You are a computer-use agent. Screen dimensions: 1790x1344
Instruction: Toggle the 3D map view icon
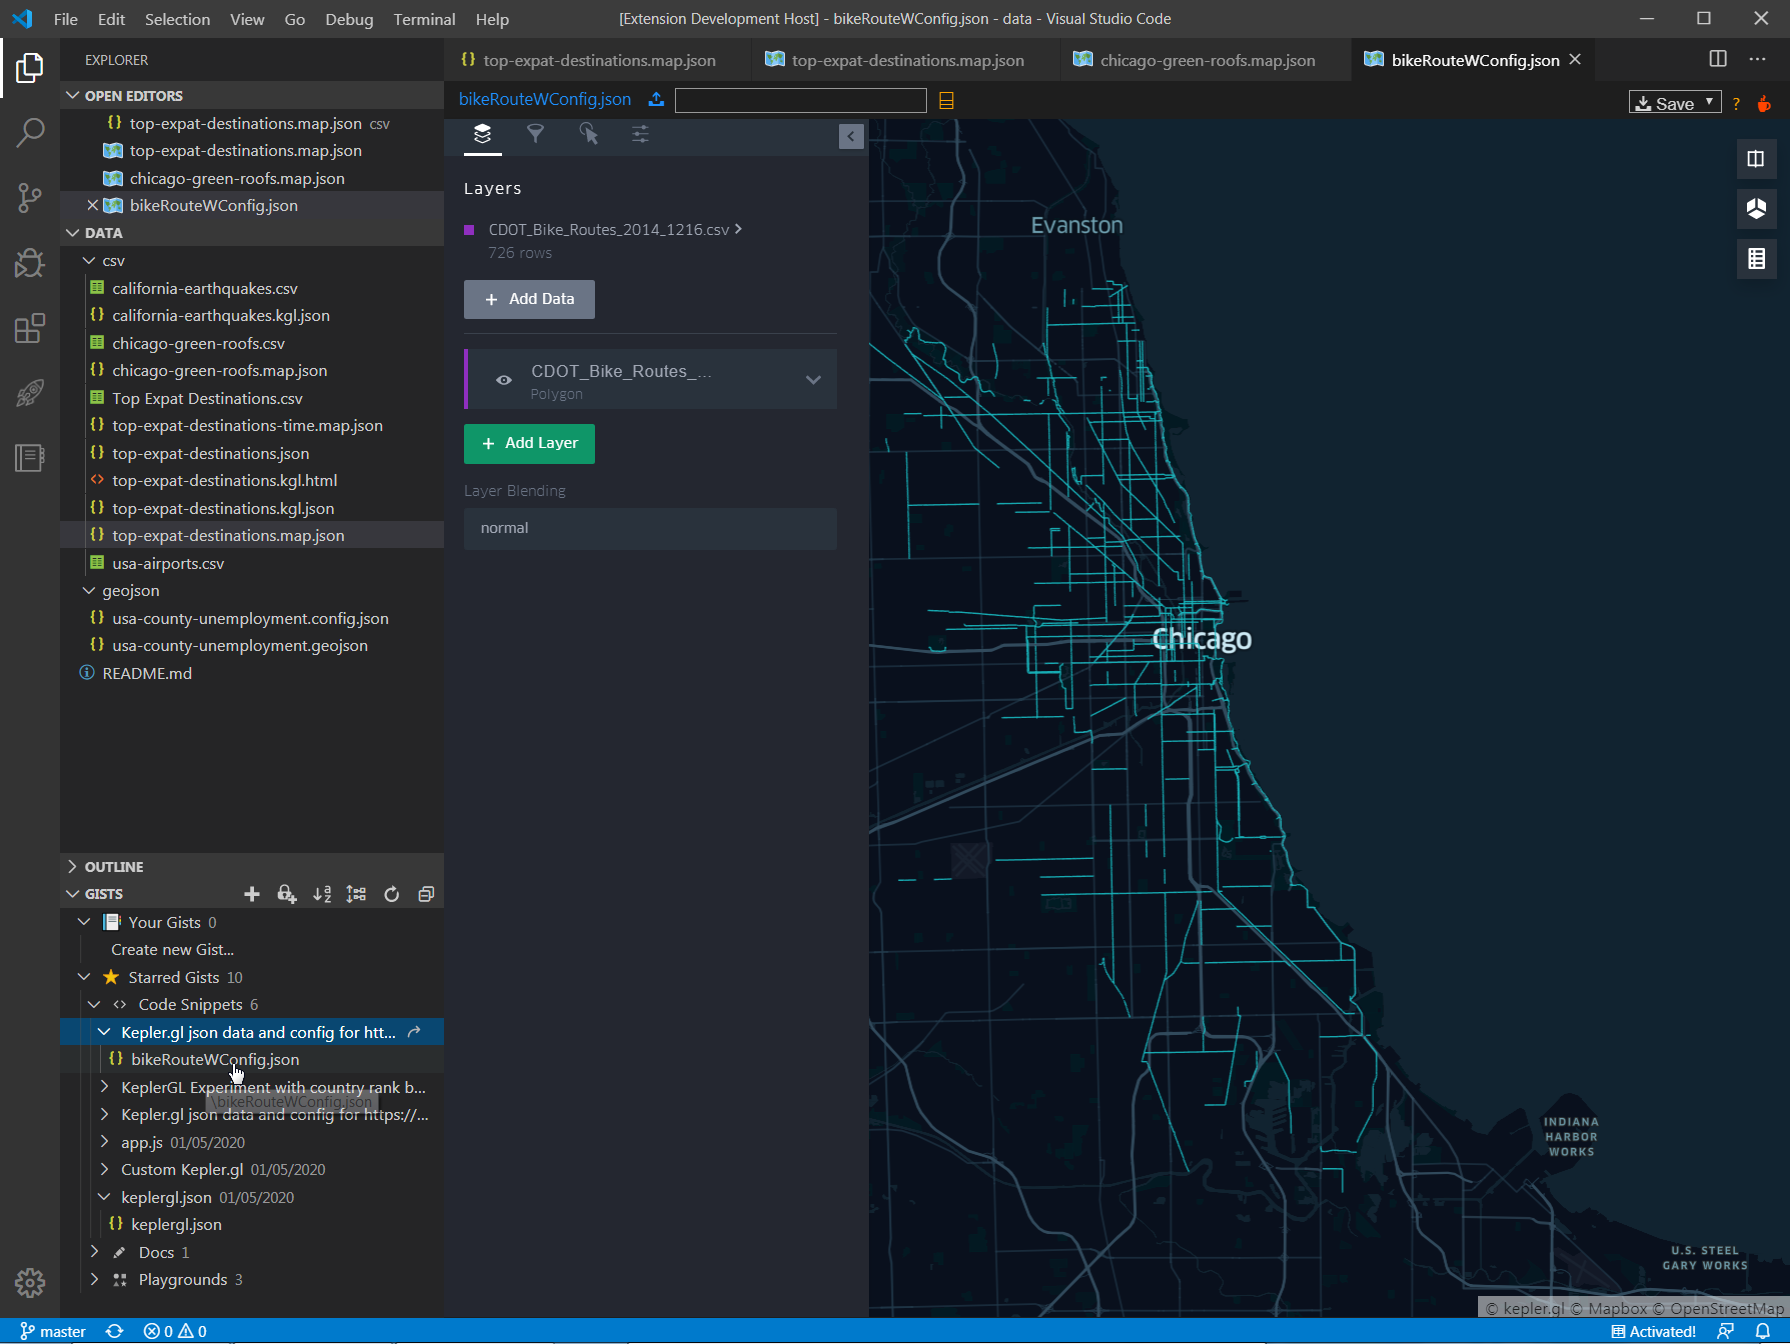1756,209
